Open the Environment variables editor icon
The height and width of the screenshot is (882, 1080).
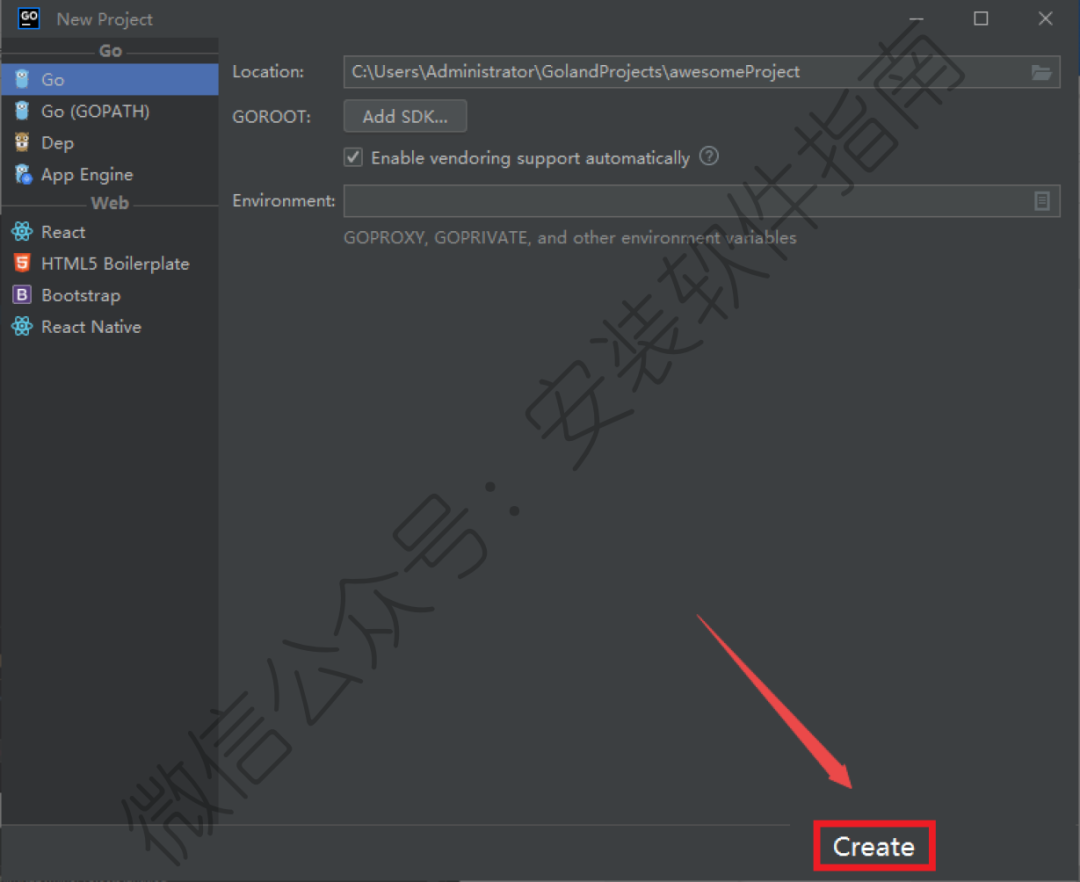pos(1042,201)
